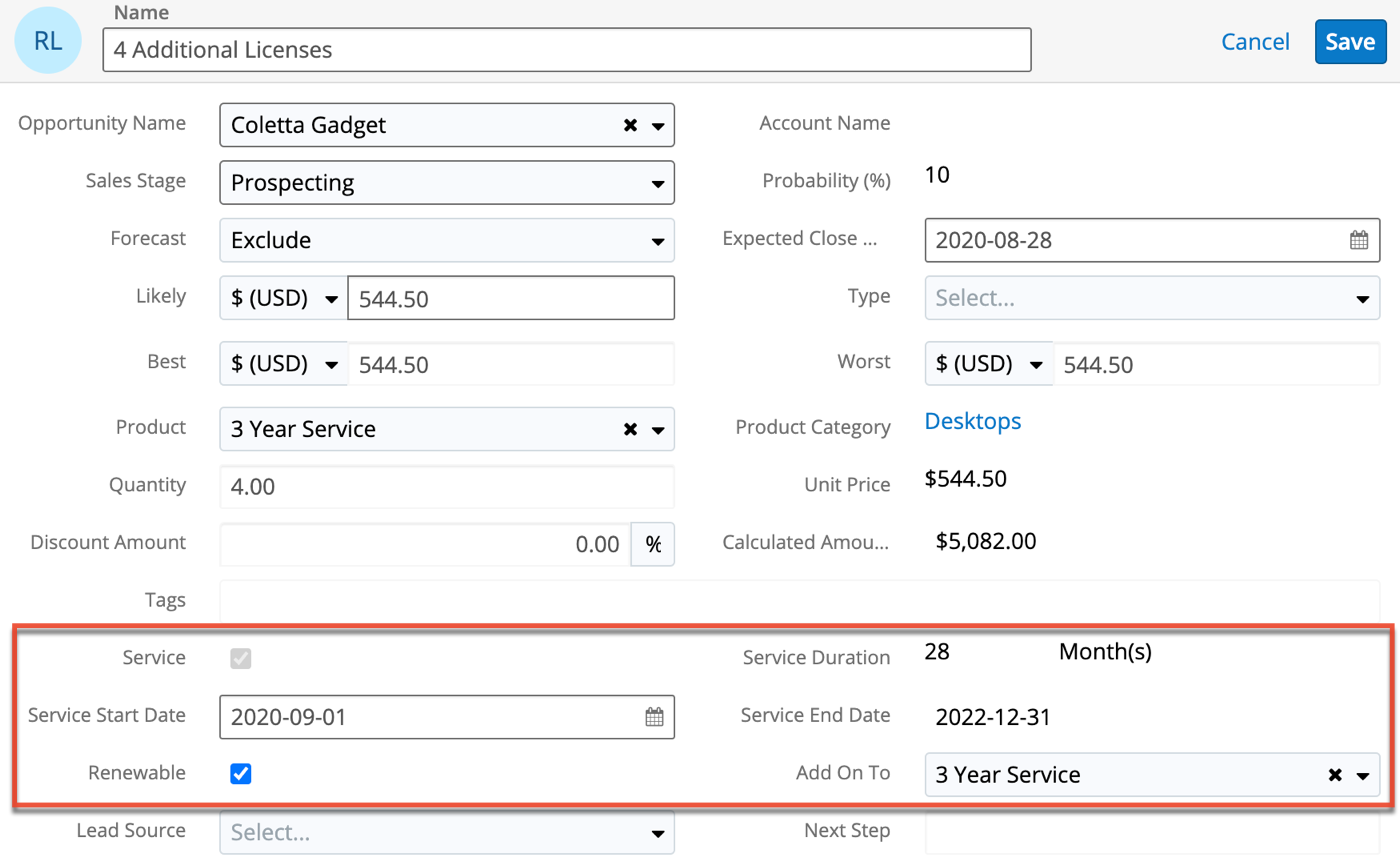Clear the Add On To selection
The image size is (1400, 866).
[x=1335, y=775]
